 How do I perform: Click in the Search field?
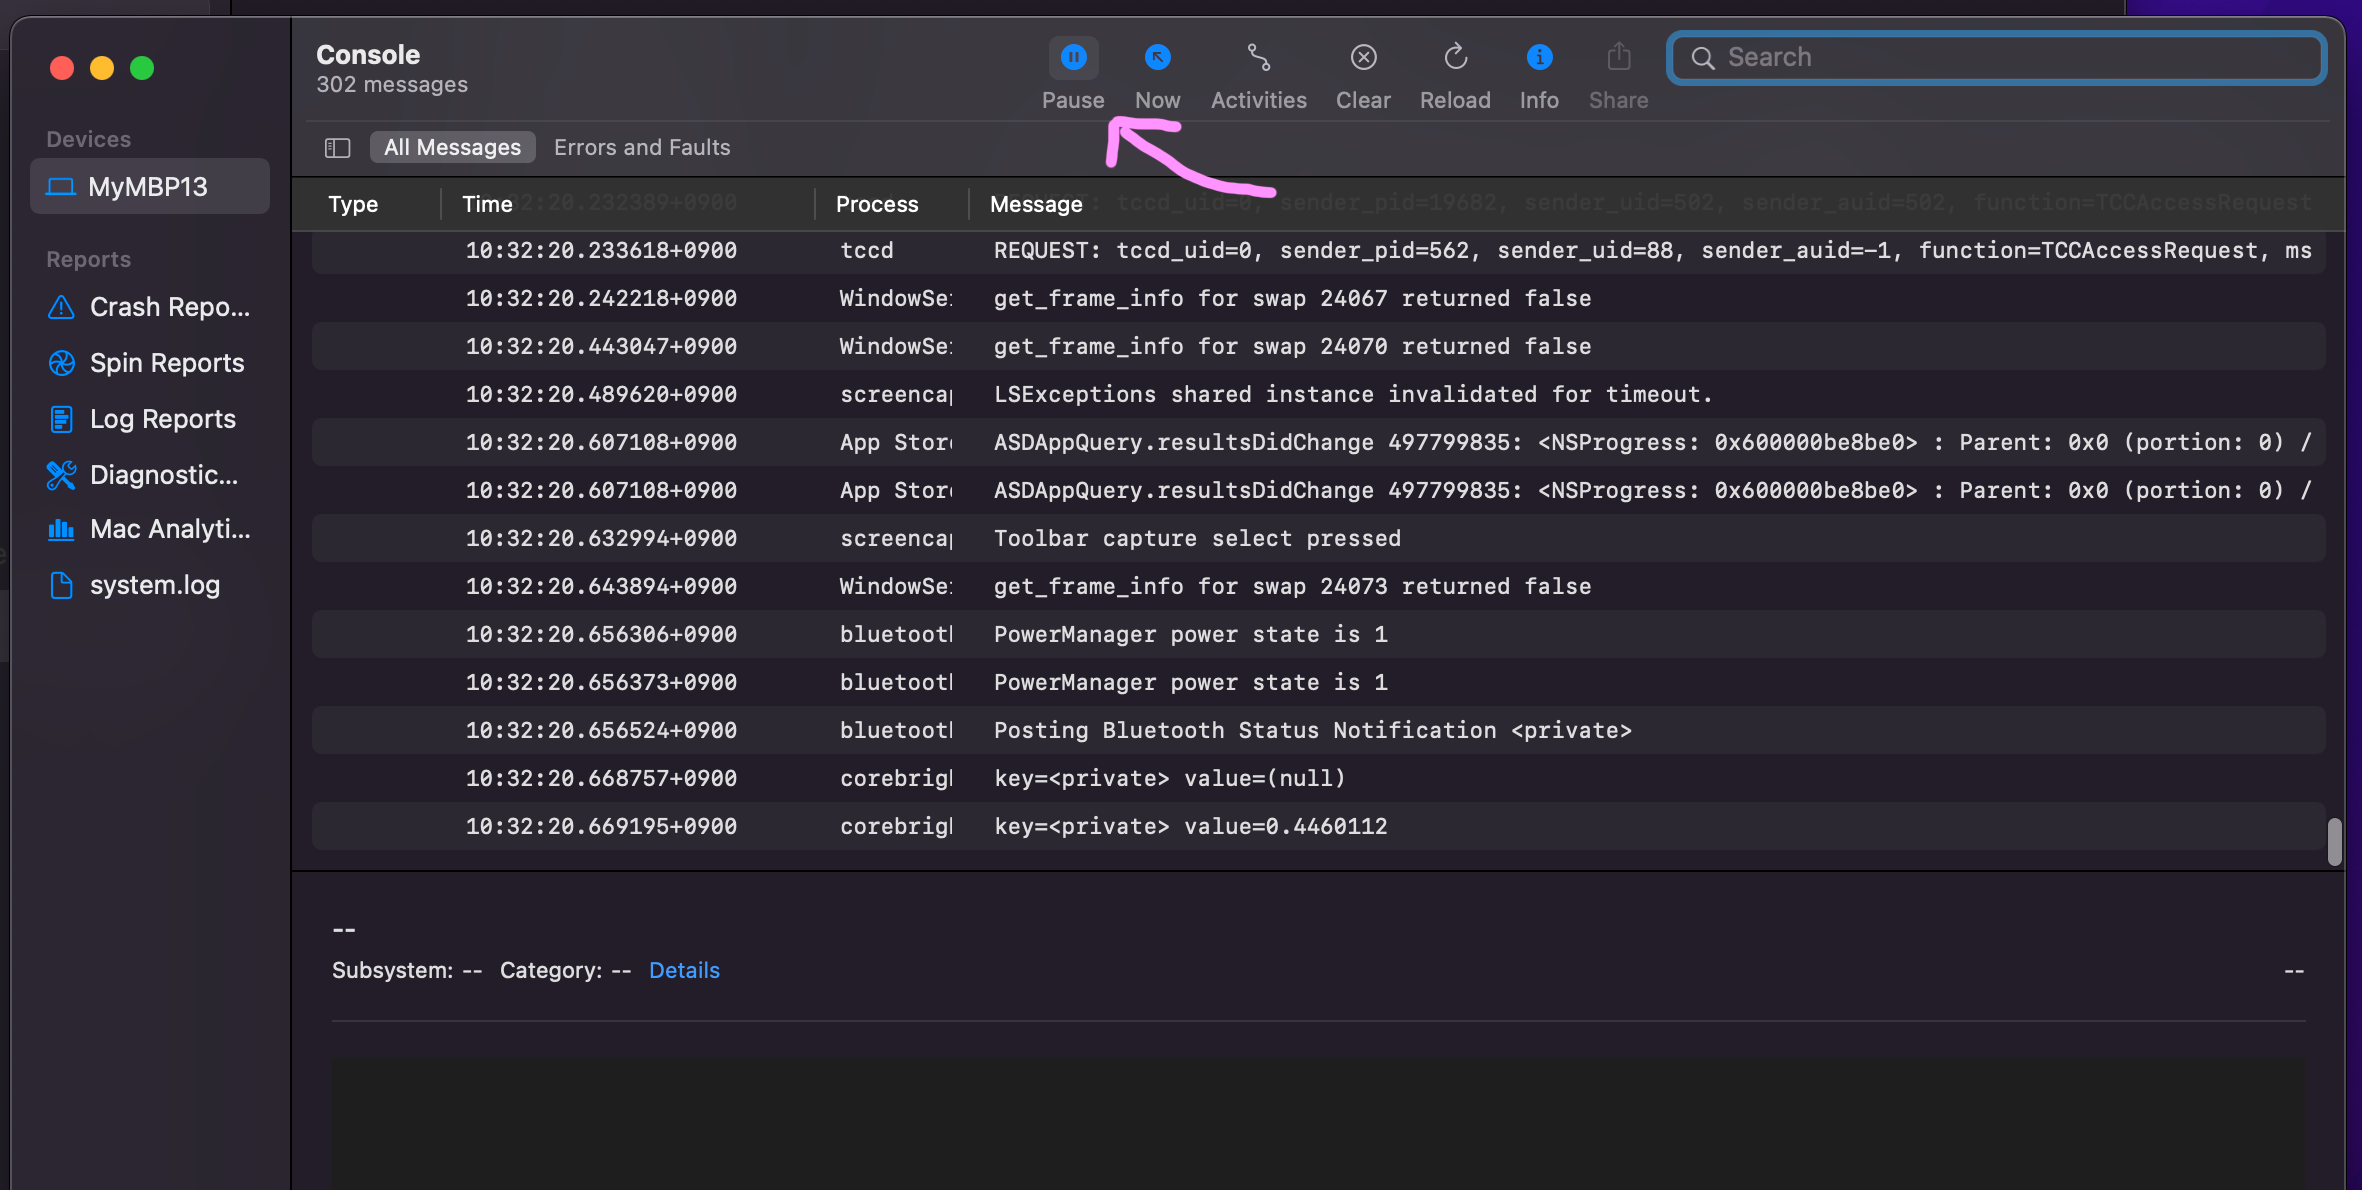click(2010, 58)
